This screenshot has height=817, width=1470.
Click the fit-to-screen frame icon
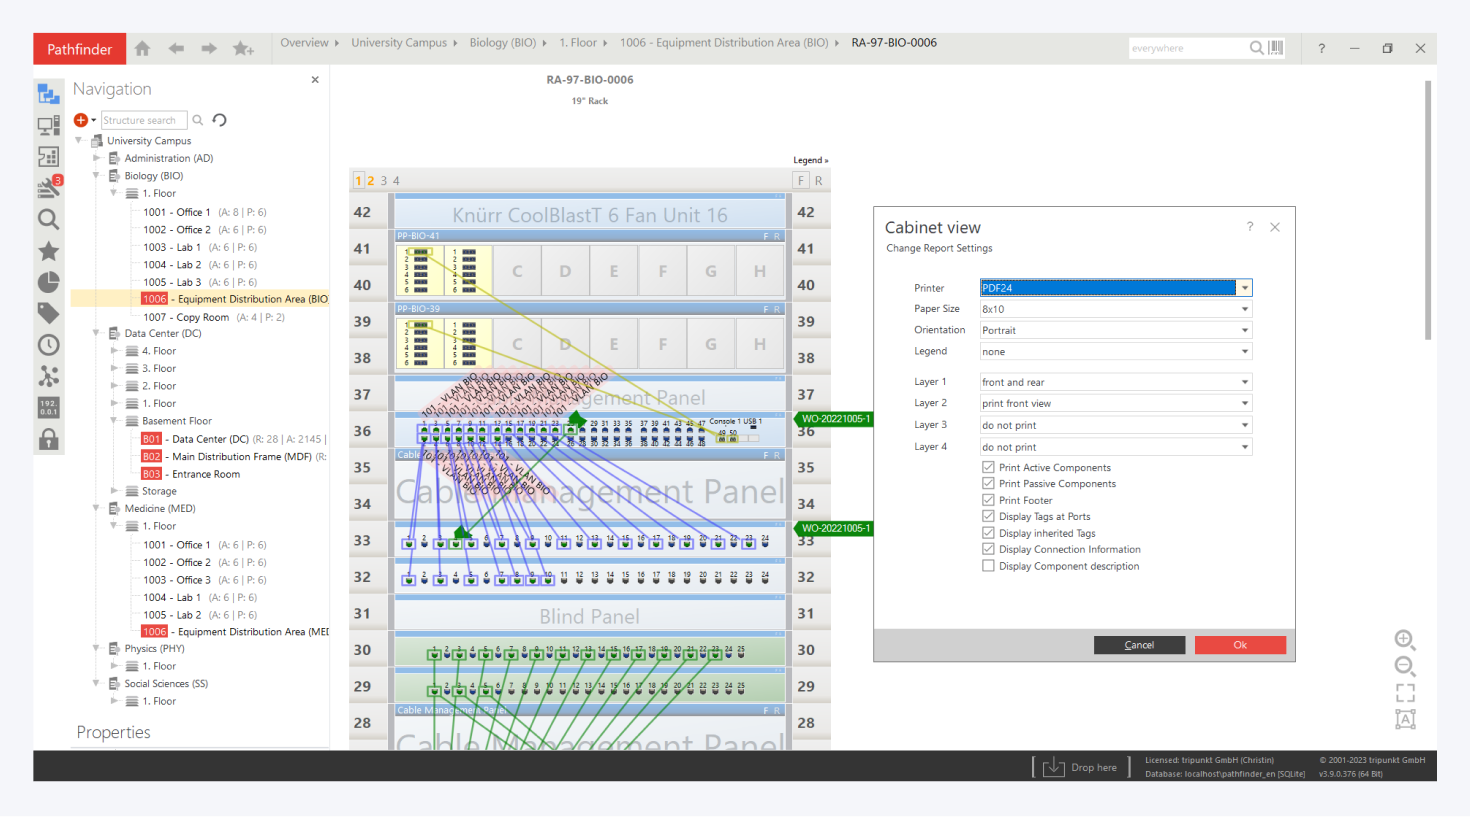1404,692
